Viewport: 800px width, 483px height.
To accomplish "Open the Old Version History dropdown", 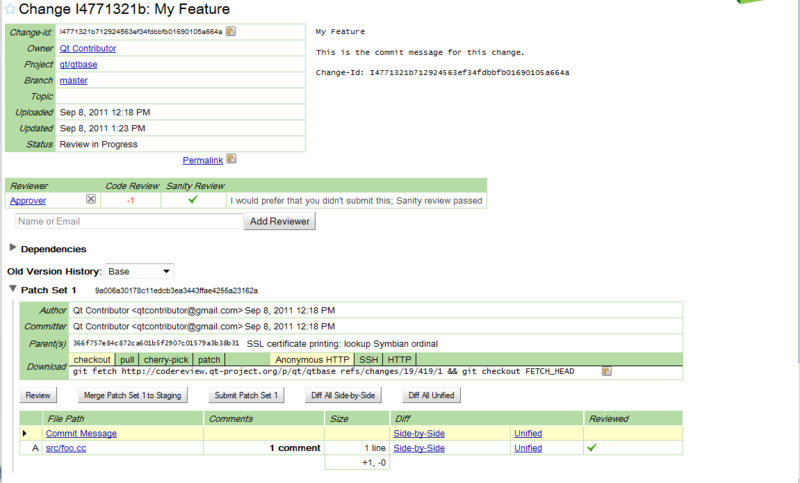I will tap(139, 271).
